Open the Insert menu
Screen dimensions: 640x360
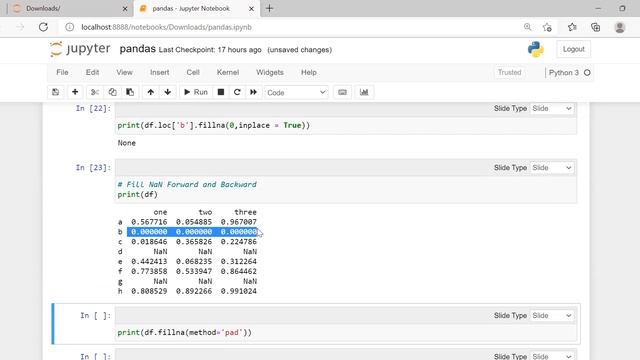pyautogui.click(x=160, y=72)
